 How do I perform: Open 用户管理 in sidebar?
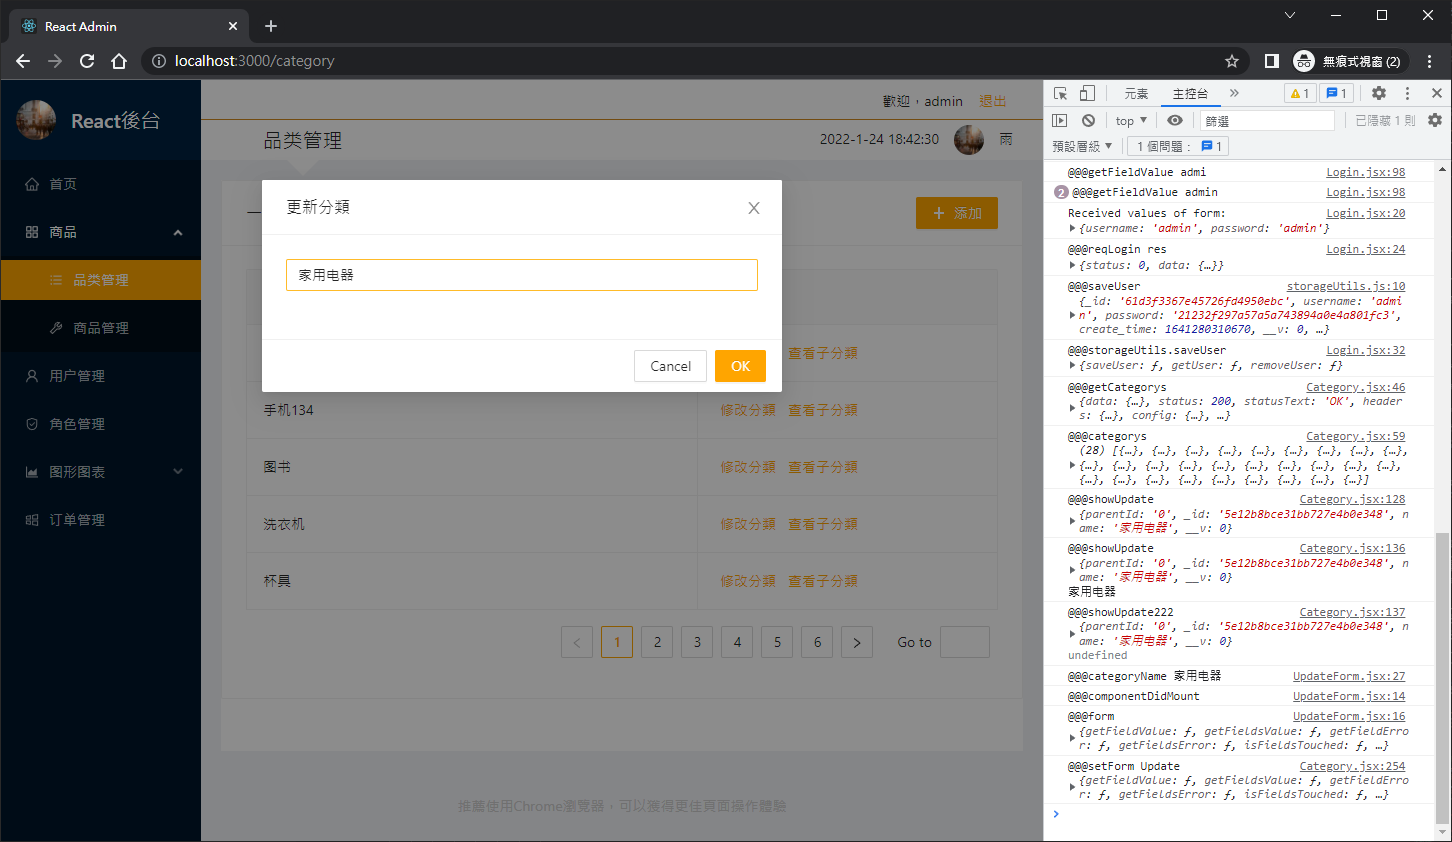coord(100,376)
